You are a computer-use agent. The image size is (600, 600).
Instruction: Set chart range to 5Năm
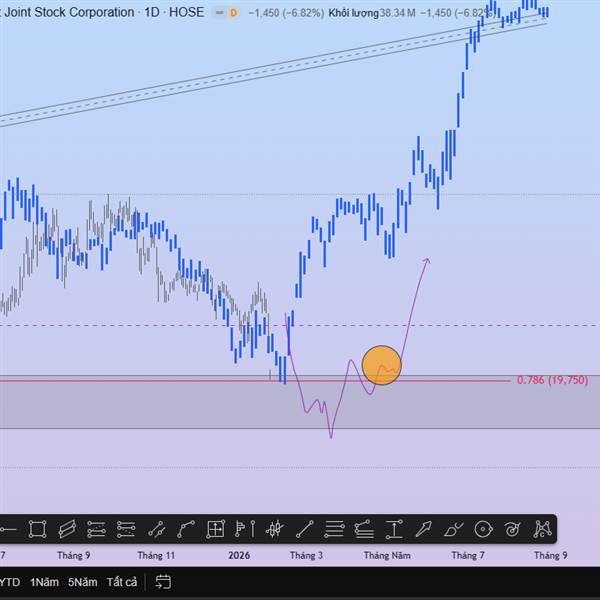83,582
